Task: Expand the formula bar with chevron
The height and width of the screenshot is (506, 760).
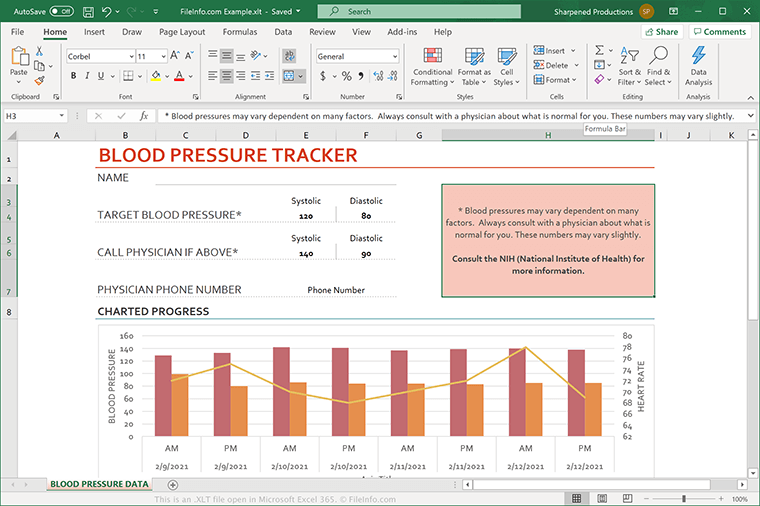Action: pyautogui.click(x=750, y=116)
